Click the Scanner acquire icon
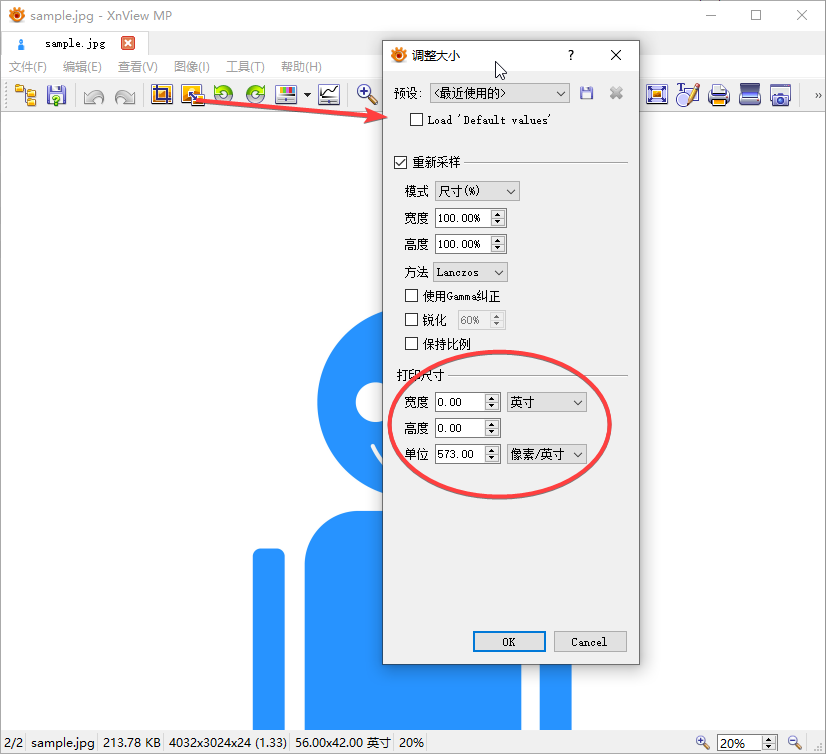826x754 pixels. 749,95
